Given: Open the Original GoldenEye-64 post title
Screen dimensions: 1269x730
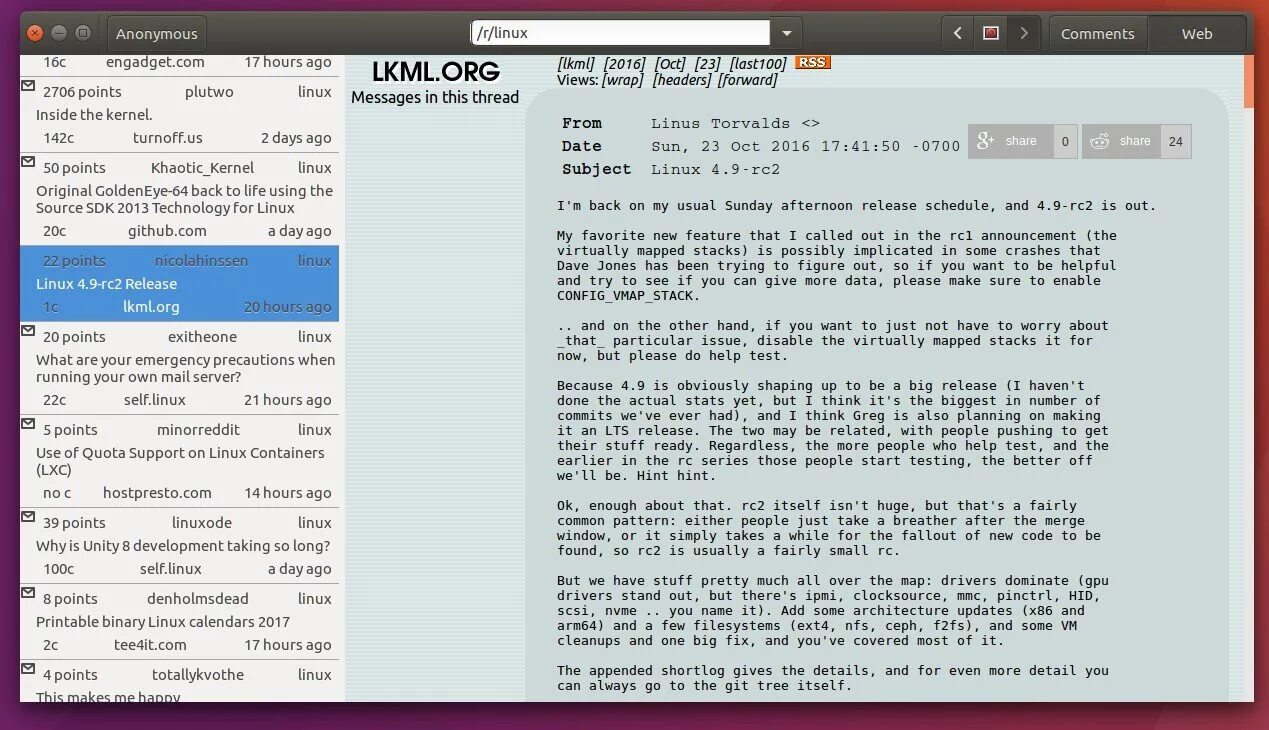Looking at the screenshot, I should click(184, 199).
